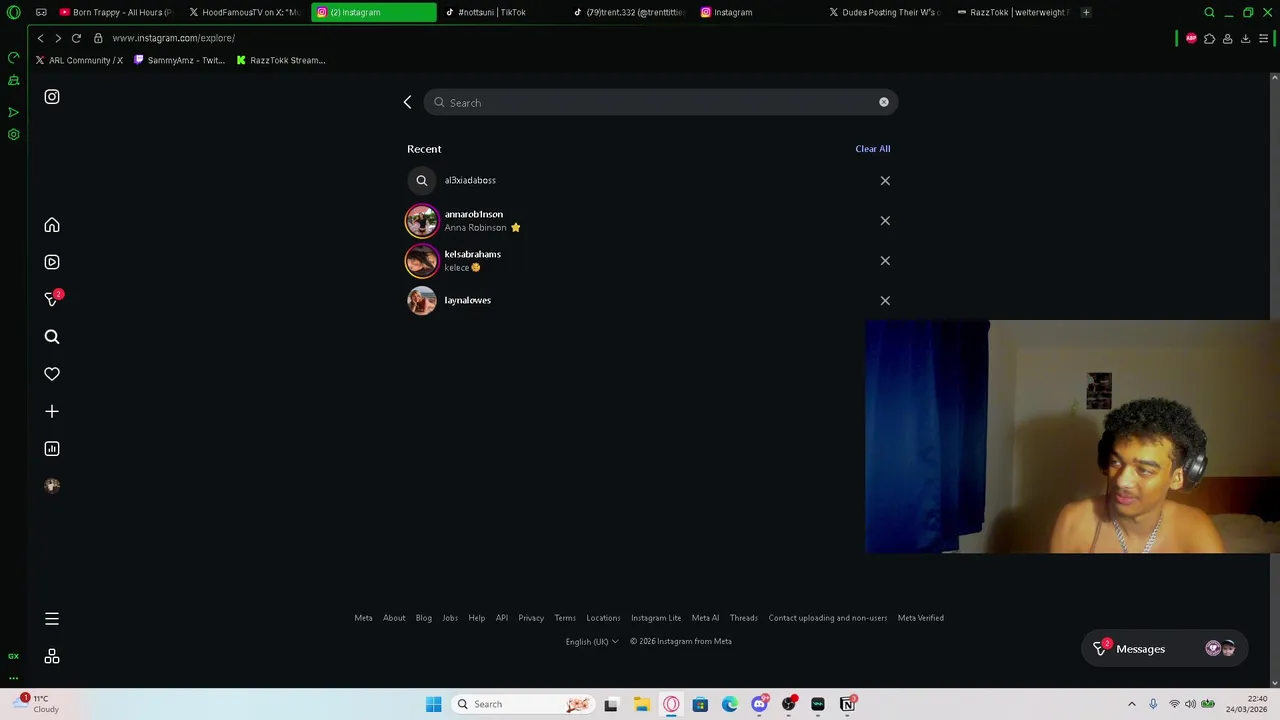Open Windows Start button

(433, 704)
